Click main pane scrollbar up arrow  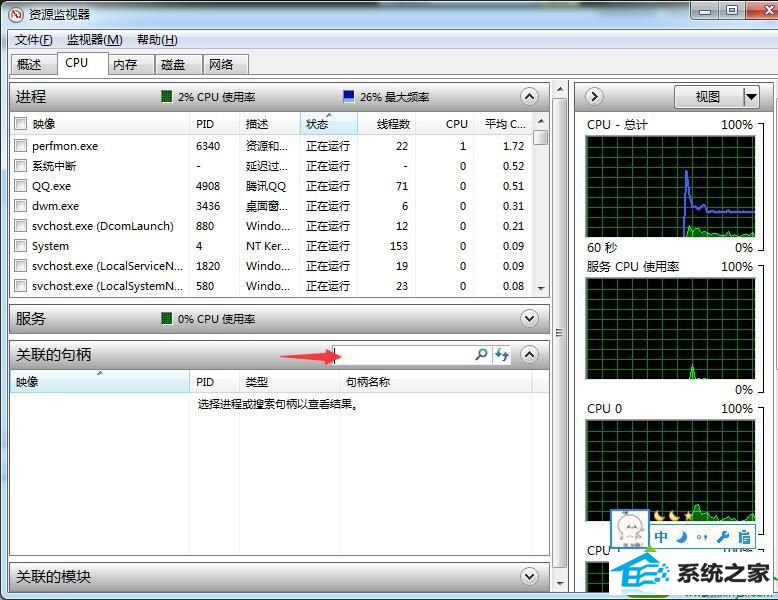point(560,89)
